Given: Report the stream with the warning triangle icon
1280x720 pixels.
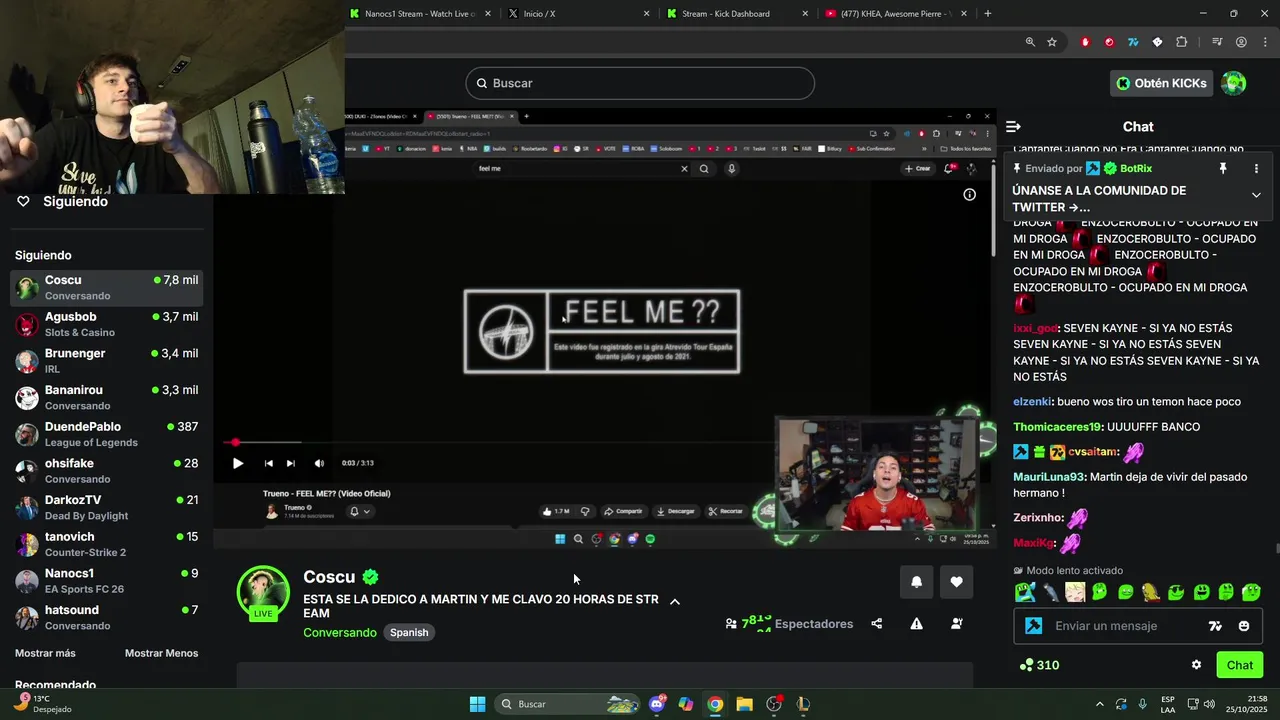Looking at the screenshot, I should pos(916,624).
